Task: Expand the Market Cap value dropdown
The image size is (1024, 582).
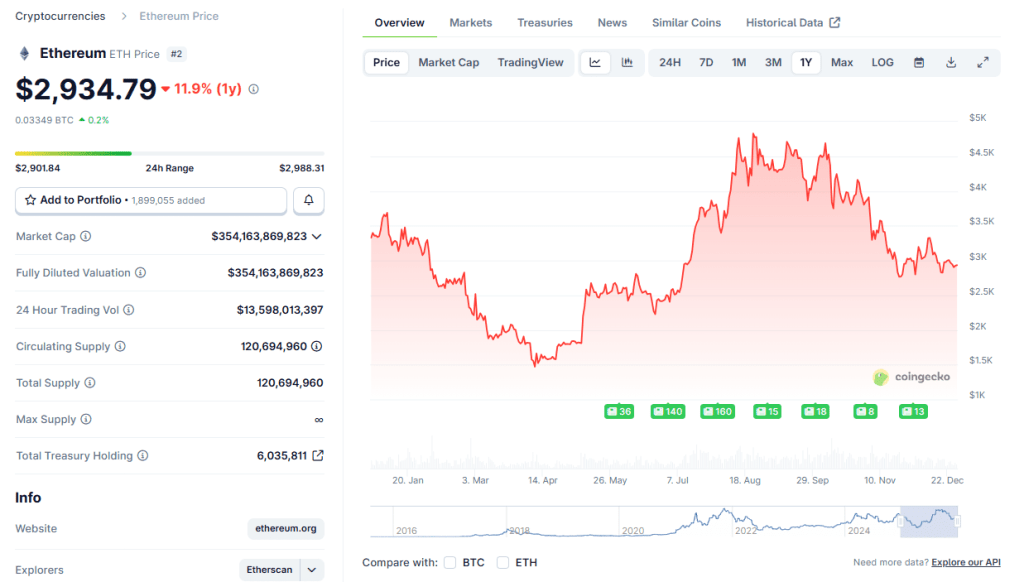Action: coord(320,236)
